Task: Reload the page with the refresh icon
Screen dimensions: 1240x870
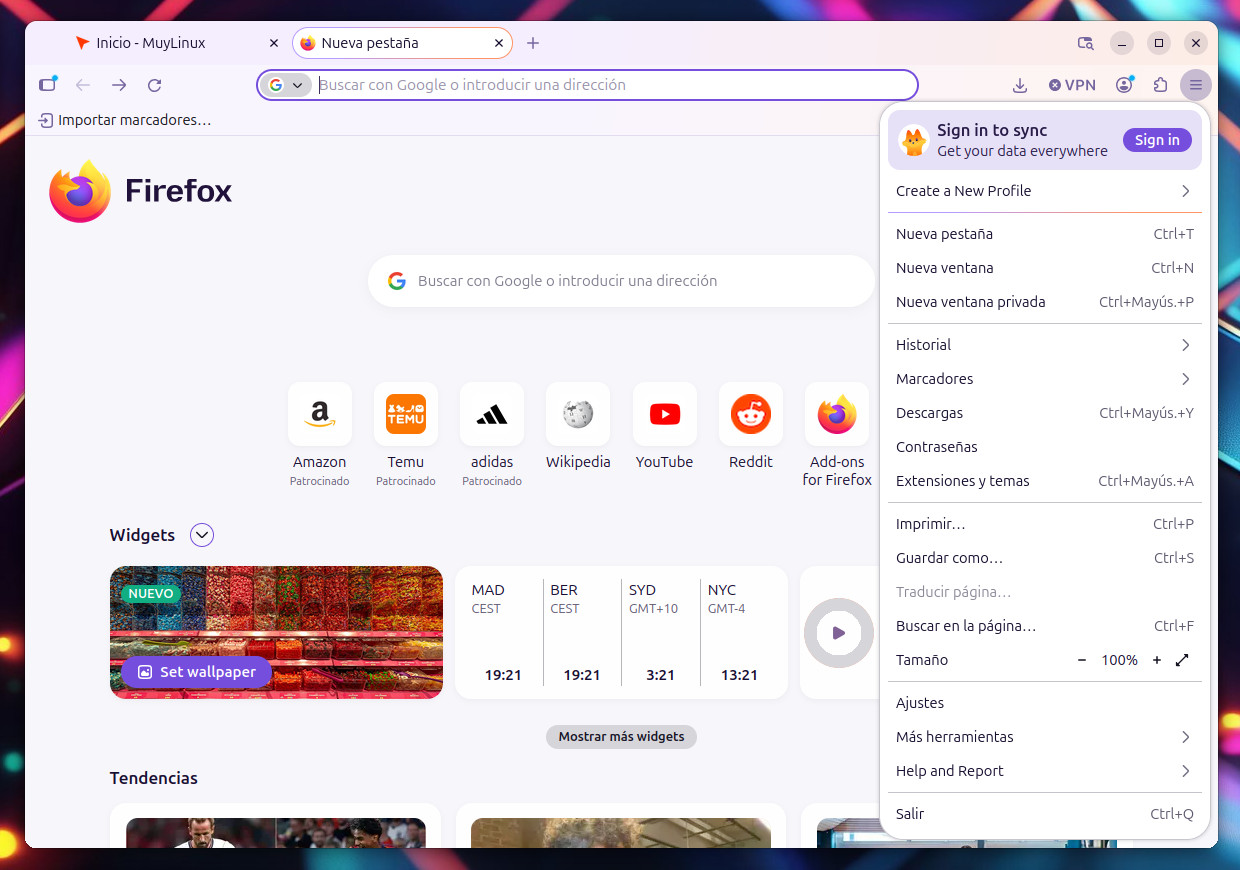Action: click(x=154, y=85)
